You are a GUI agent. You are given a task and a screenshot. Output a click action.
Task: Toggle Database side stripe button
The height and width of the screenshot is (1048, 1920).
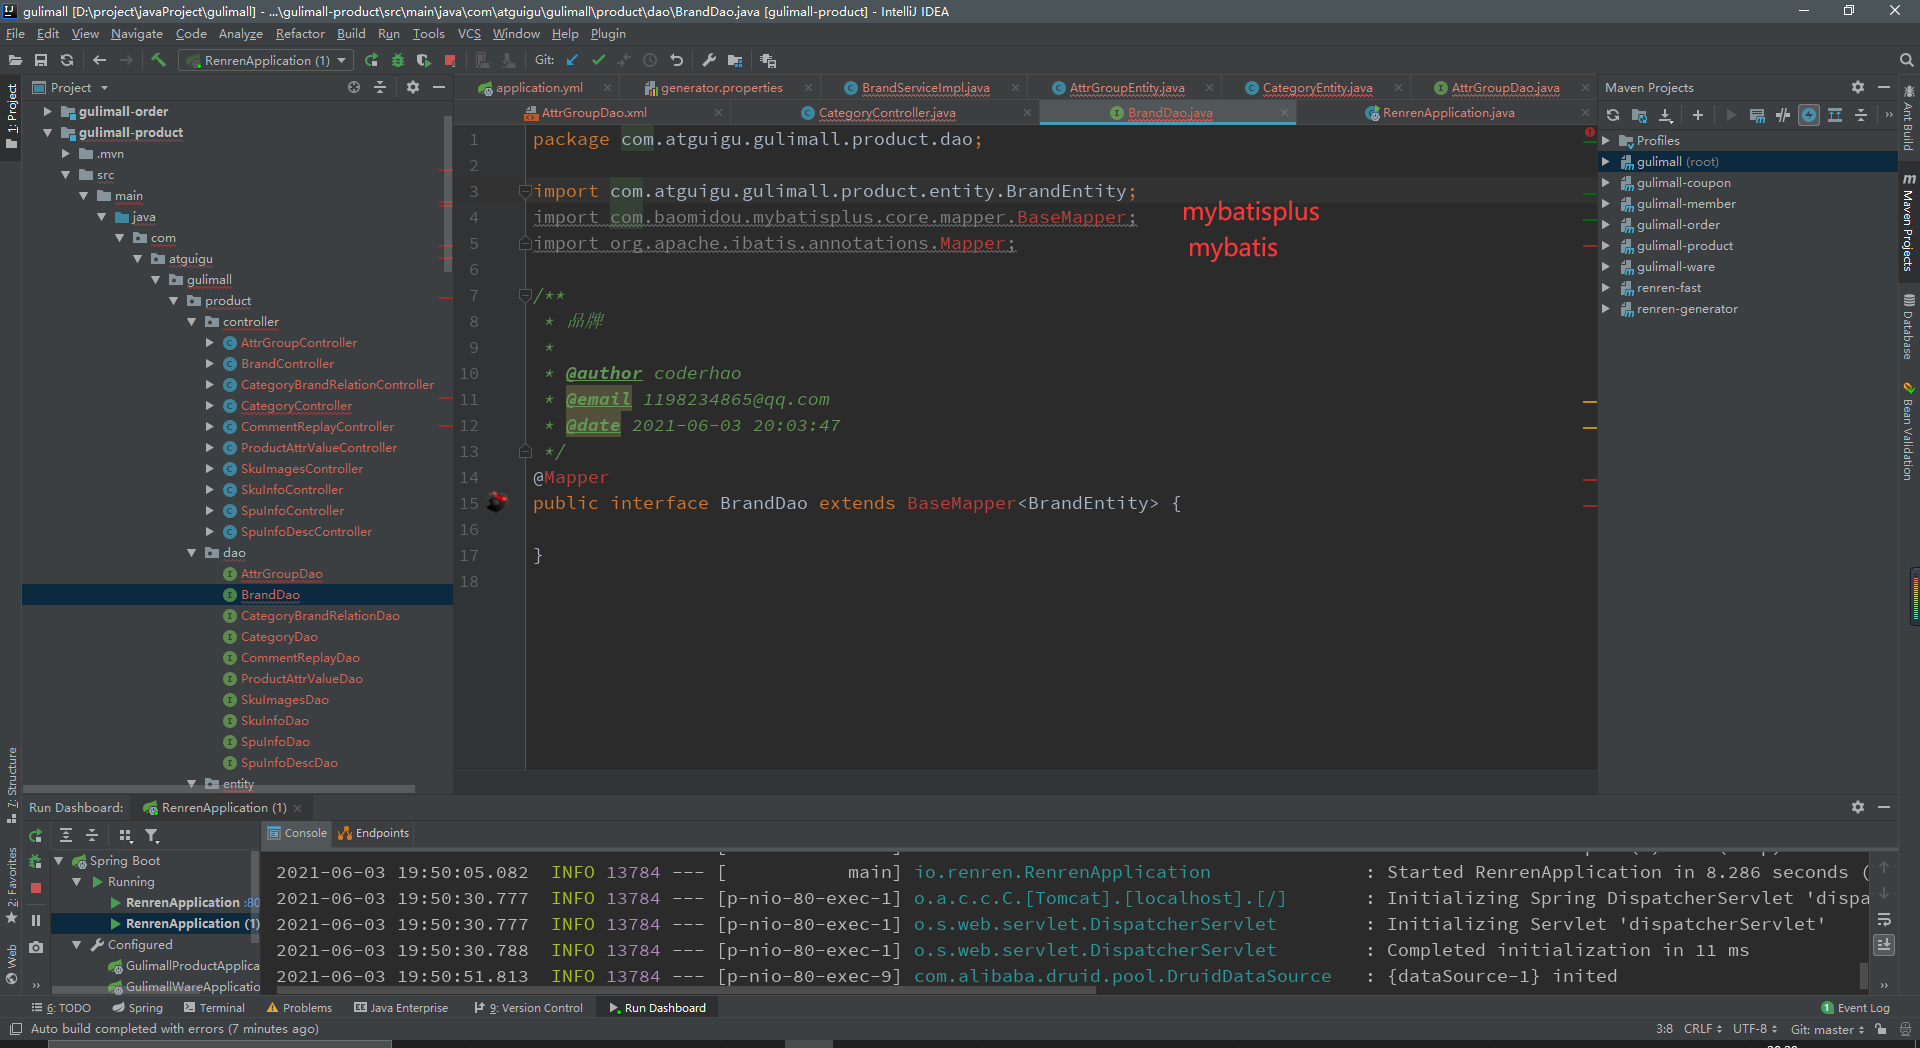tap(1908, 326)
